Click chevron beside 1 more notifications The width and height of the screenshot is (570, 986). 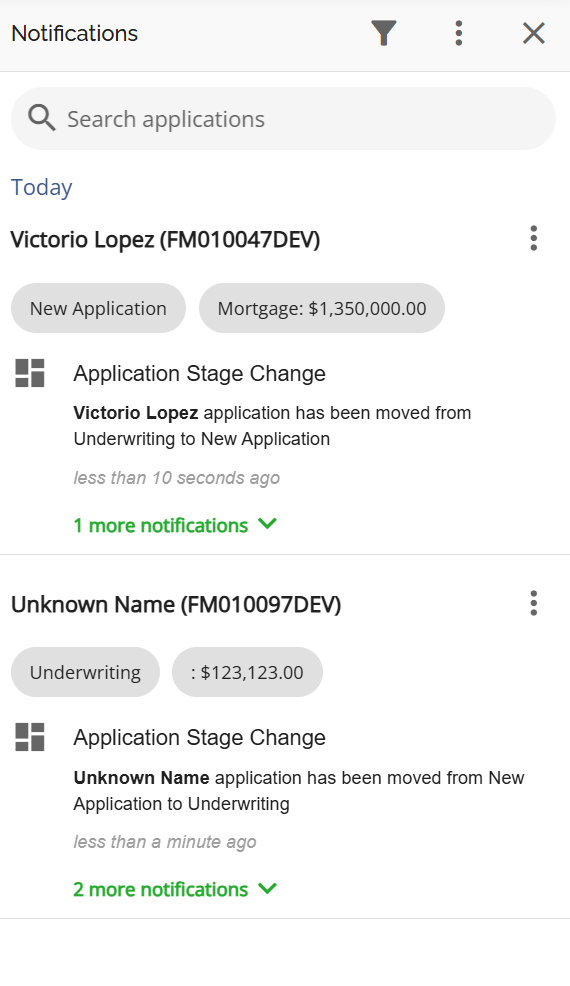(x=267, y=524)
